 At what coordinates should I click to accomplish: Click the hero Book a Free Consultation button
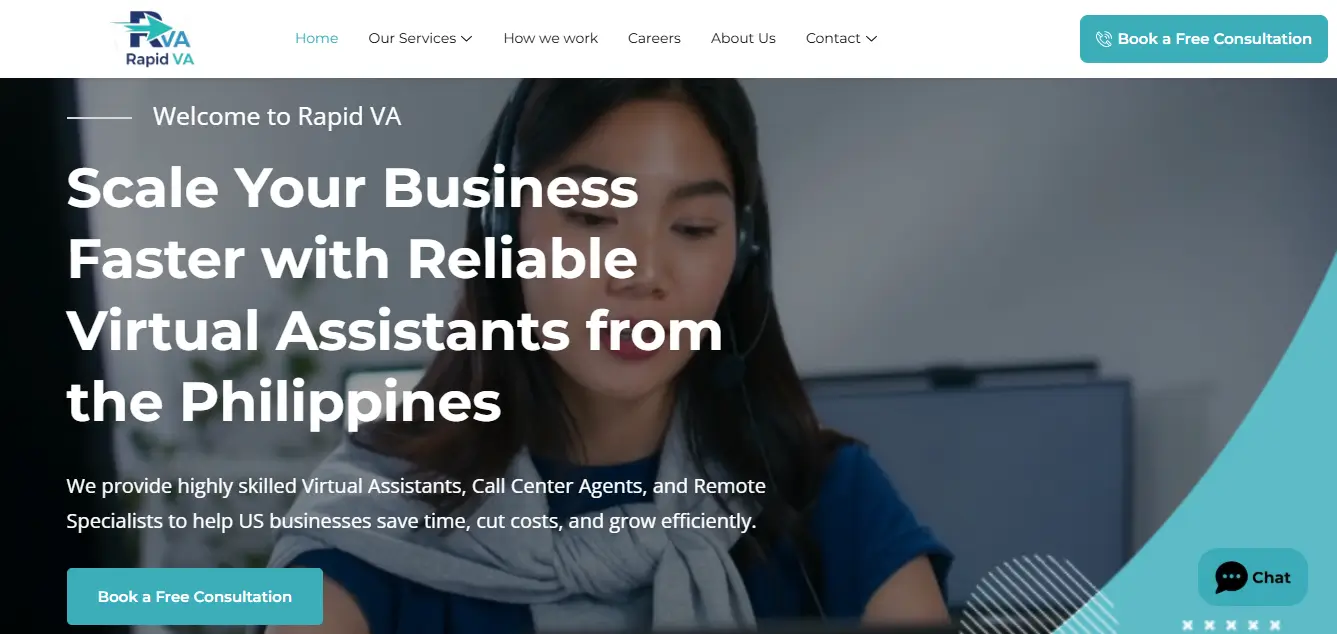(195, 596)
